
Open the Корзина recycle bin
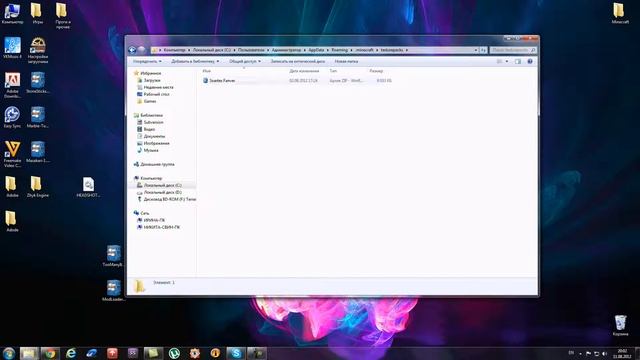click(x=620, y=325)
